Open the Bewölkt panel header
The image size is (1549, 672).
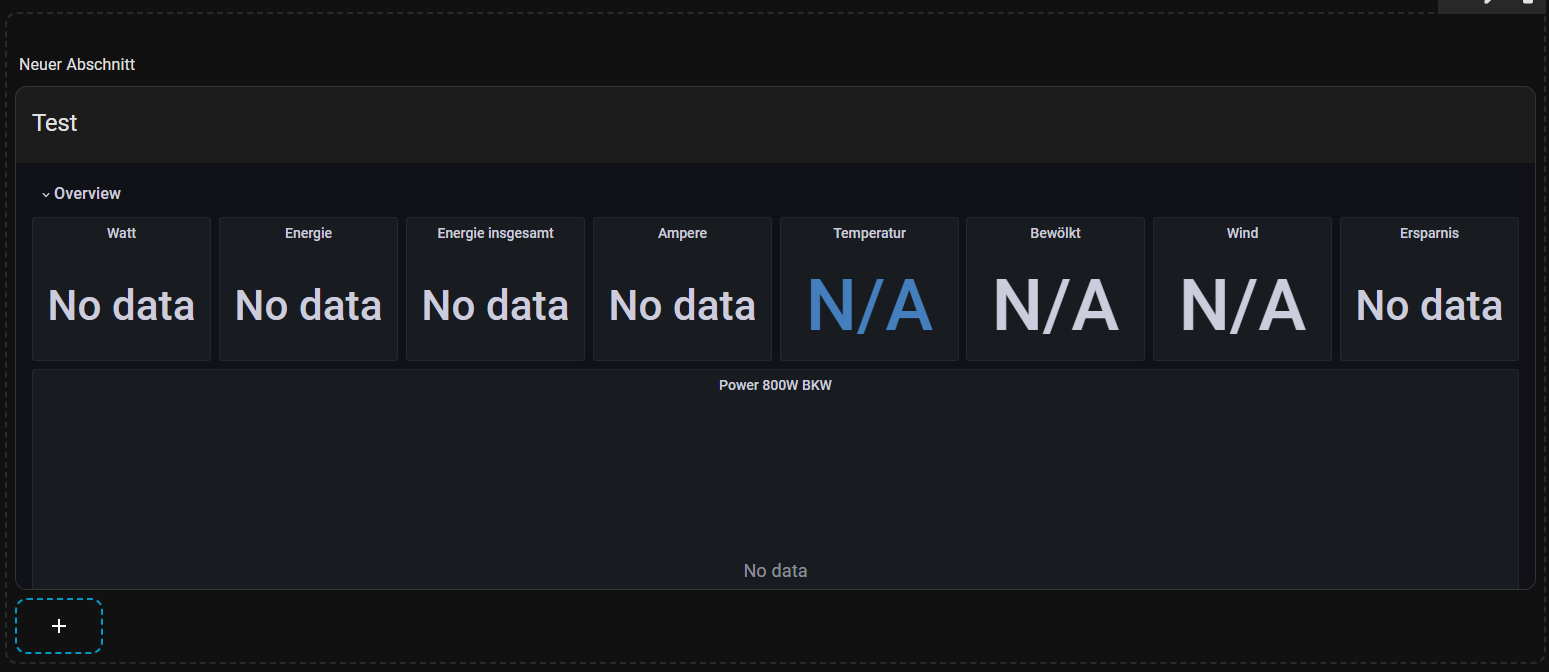click(1055, 233)
